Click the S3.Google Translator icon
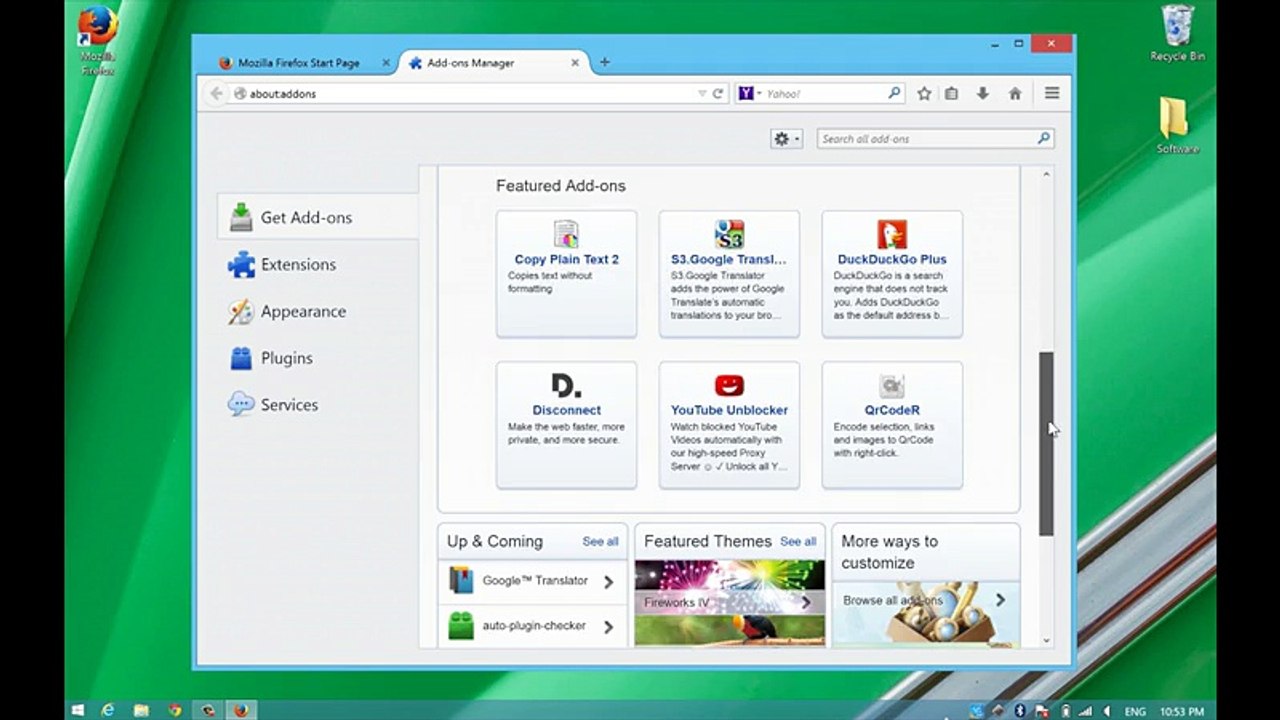 tap(729, 235)
